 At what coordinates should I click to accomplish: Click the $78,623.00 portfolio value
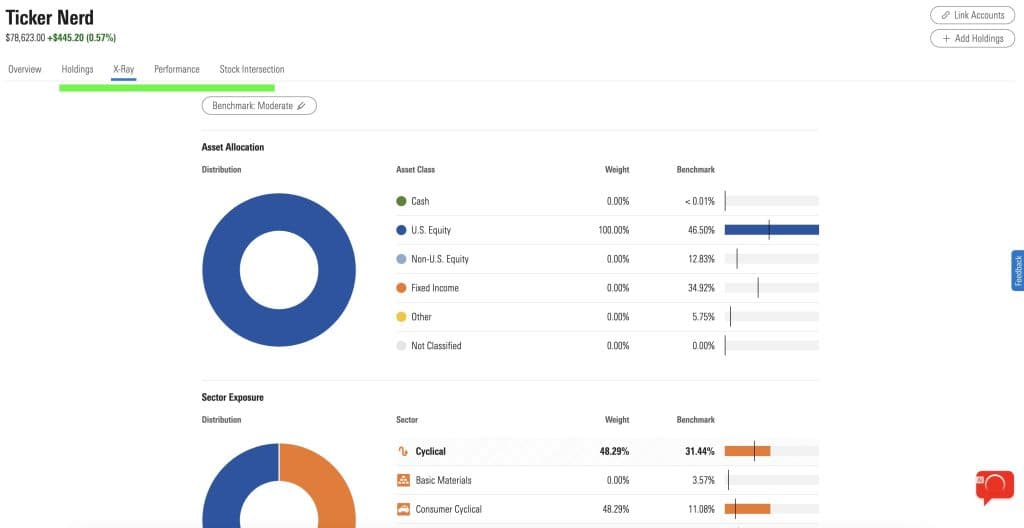25,38
